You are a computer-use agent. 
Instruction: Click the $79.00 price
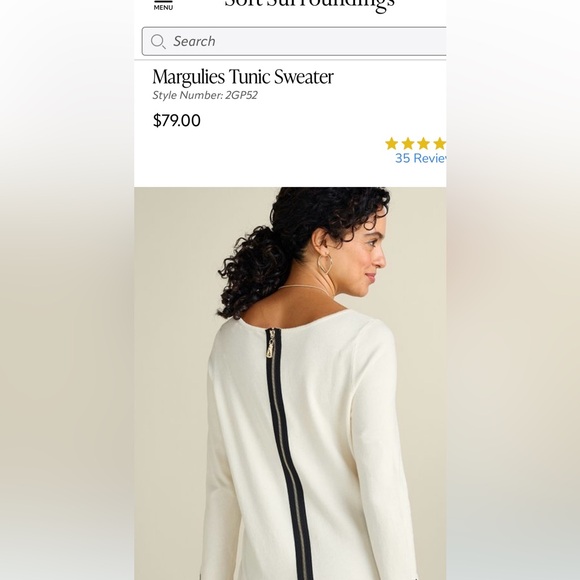pos(176,121)
